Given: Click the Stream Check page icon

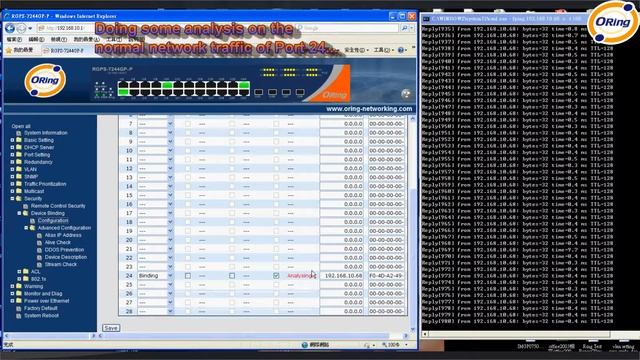Looking at the screenshot, I should [39, 264].
